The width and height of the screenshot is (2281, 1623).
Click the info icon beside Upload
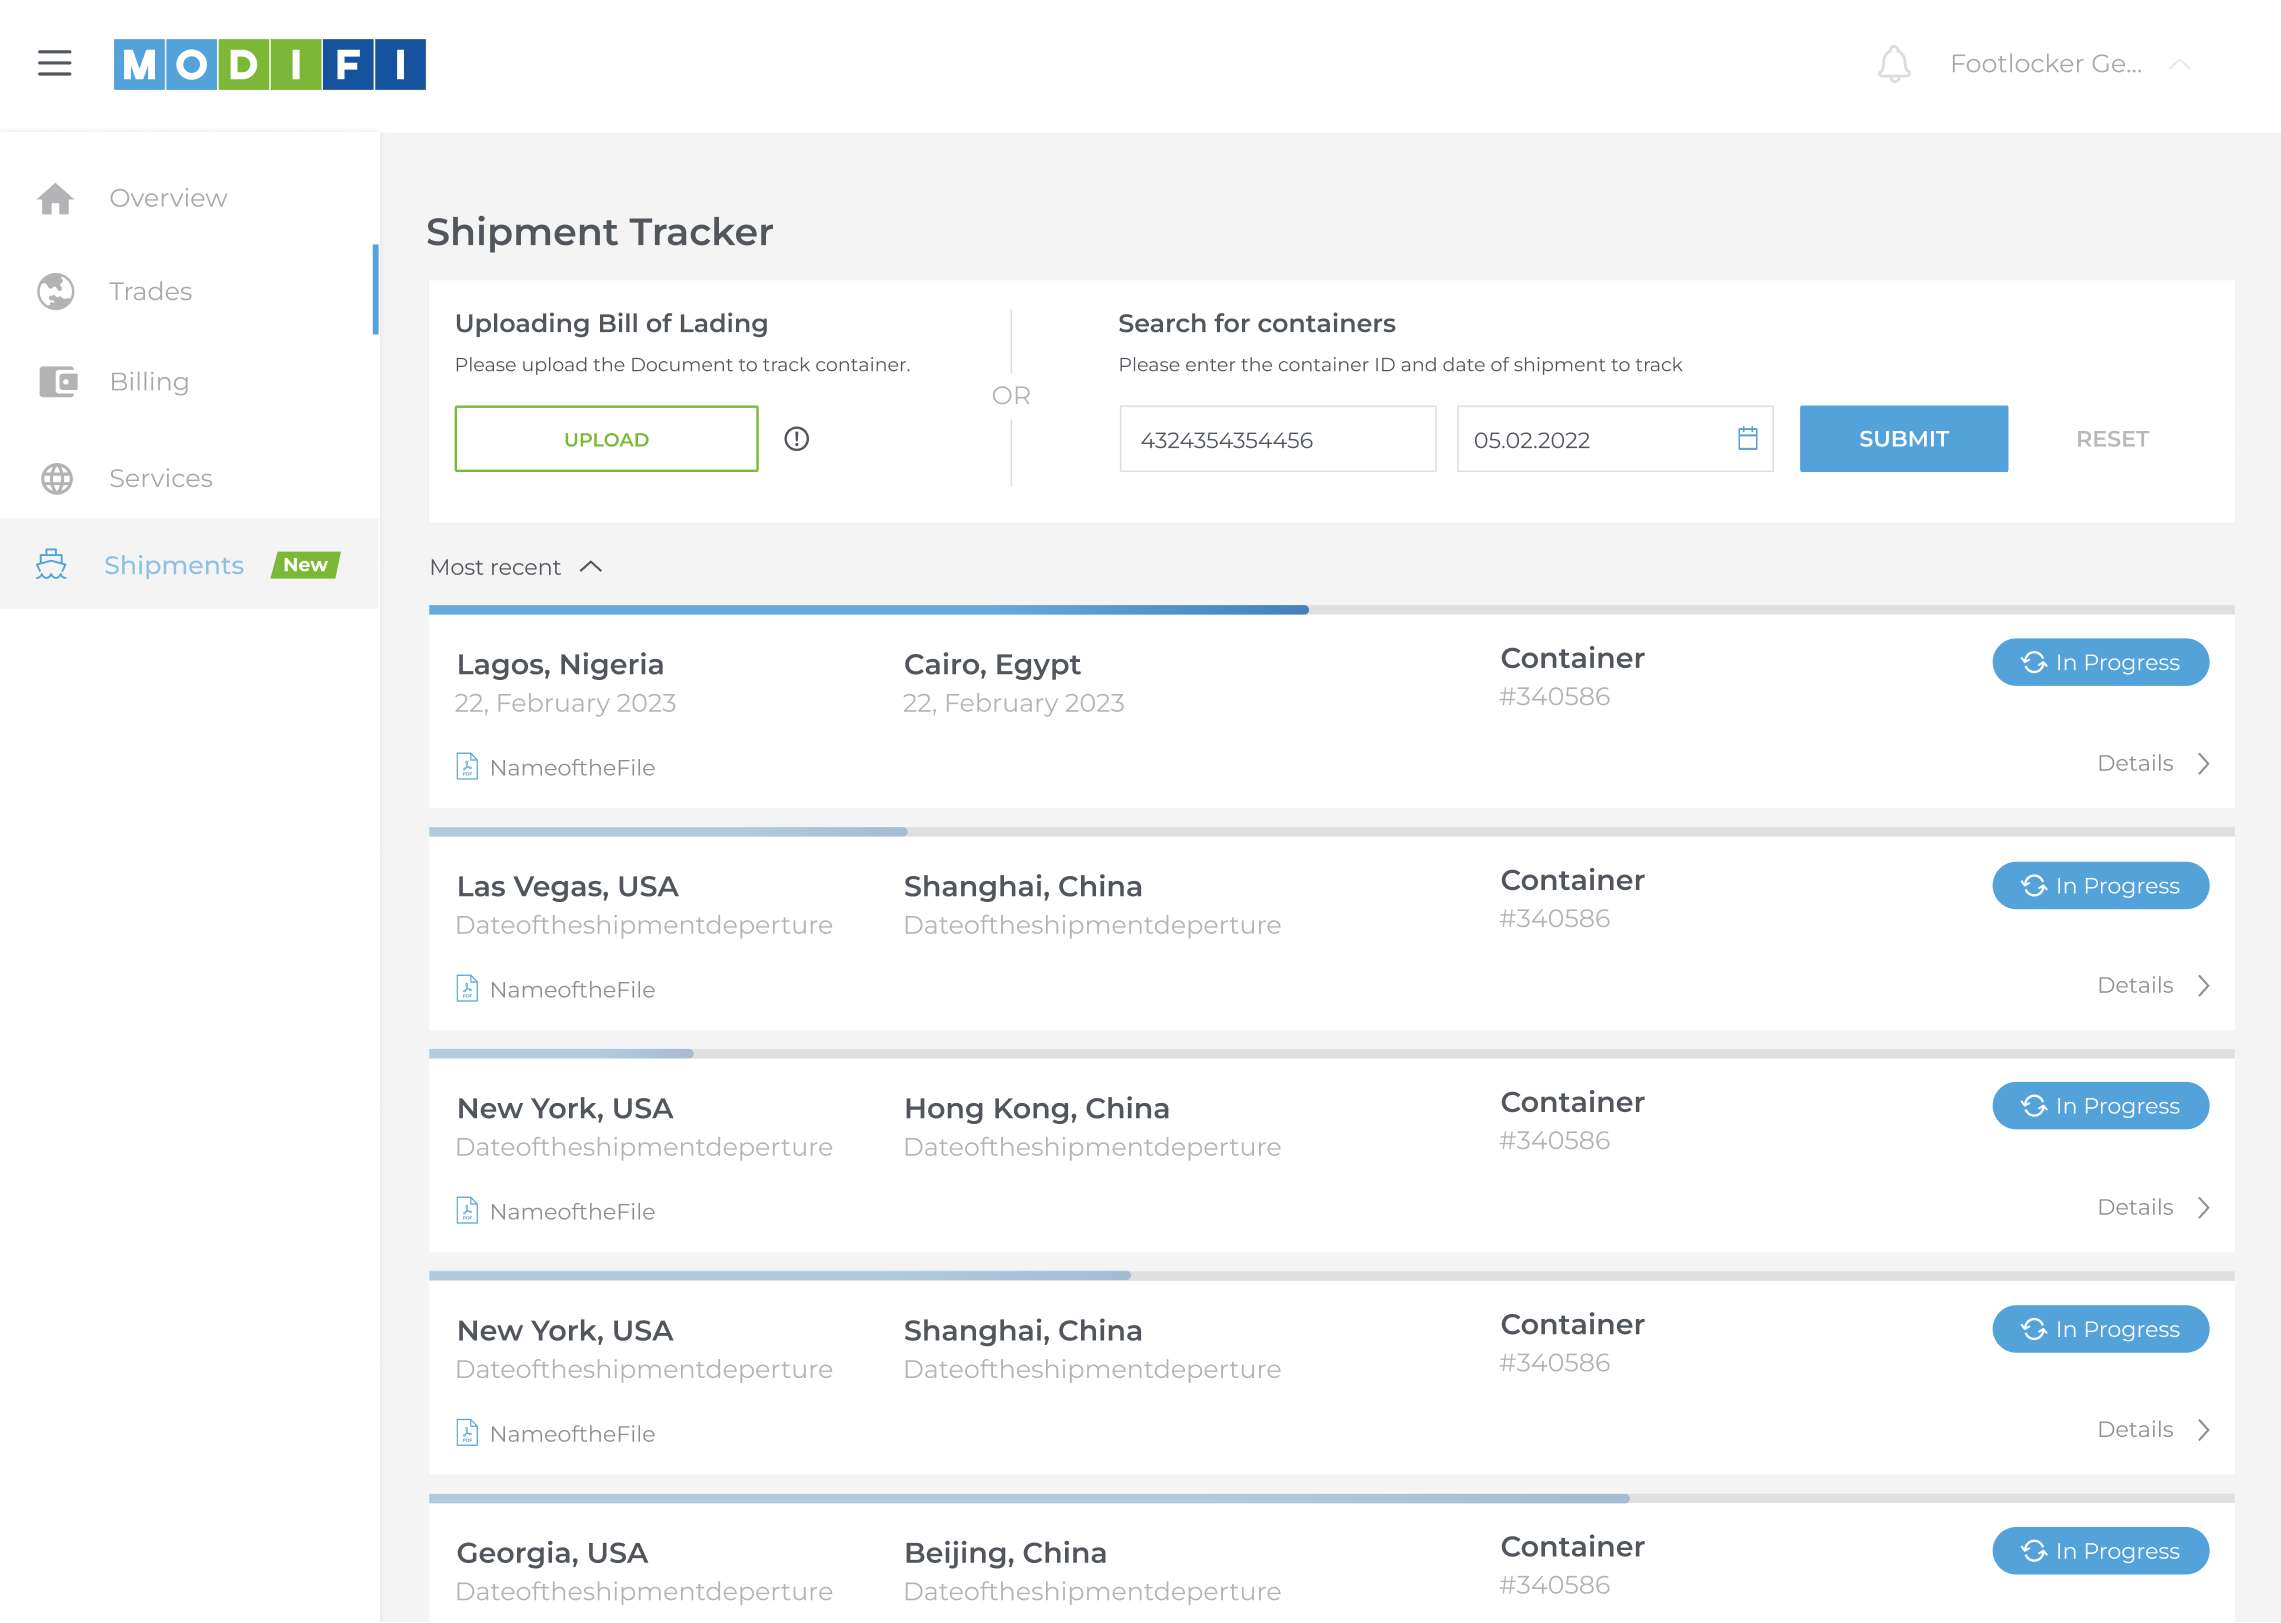pyautogui.click(x=796, y=438)
